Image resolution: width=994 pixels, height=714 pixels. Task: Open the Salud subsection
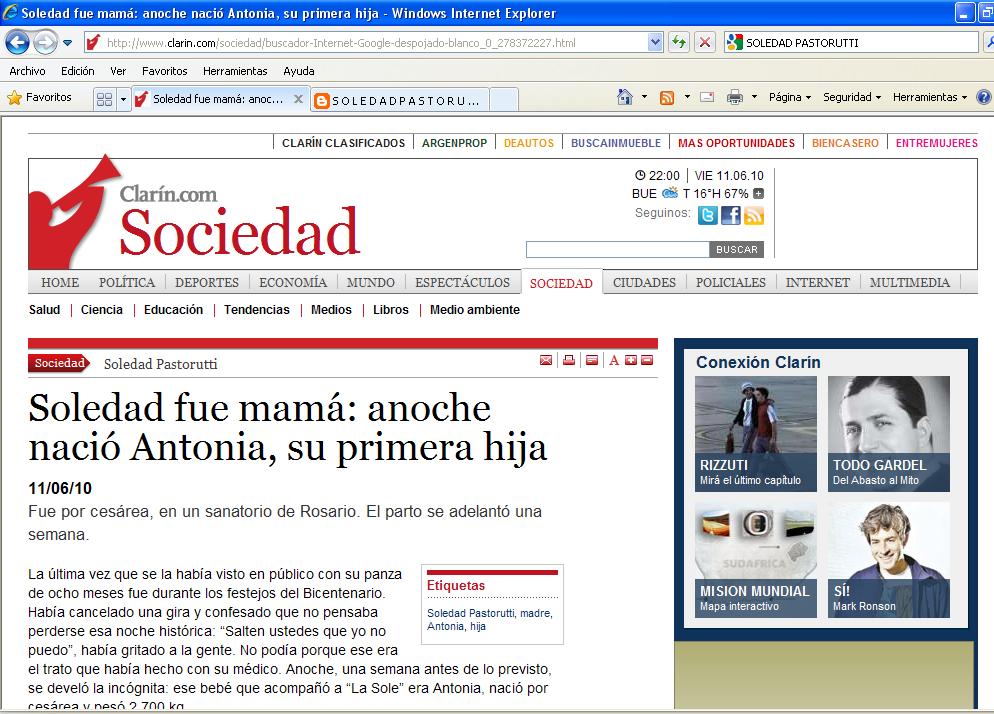(x=44, y=310)
